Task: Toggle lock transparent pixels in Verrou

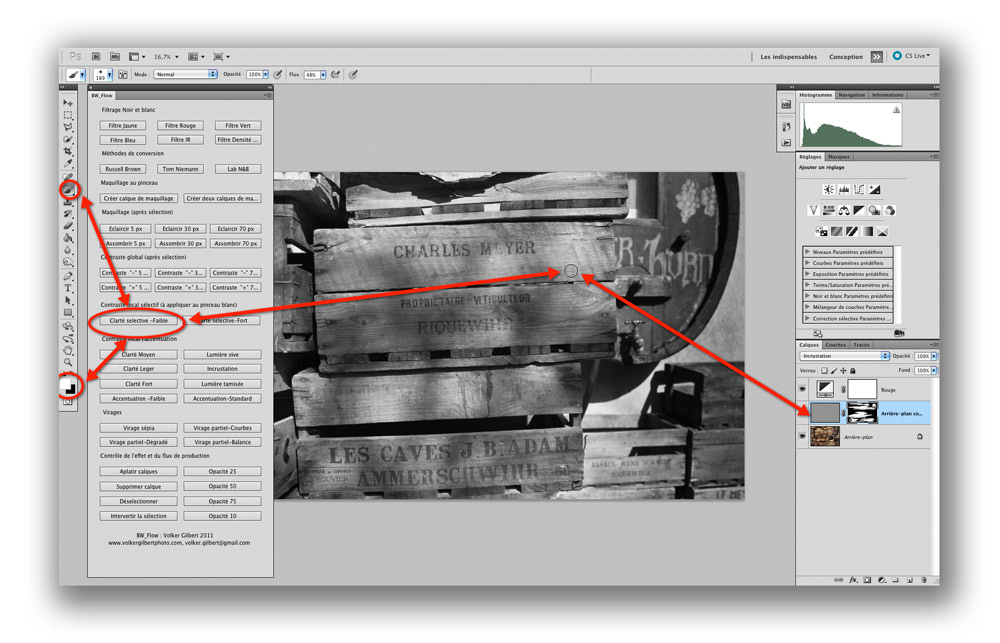Action: click(x=824, y=370)
